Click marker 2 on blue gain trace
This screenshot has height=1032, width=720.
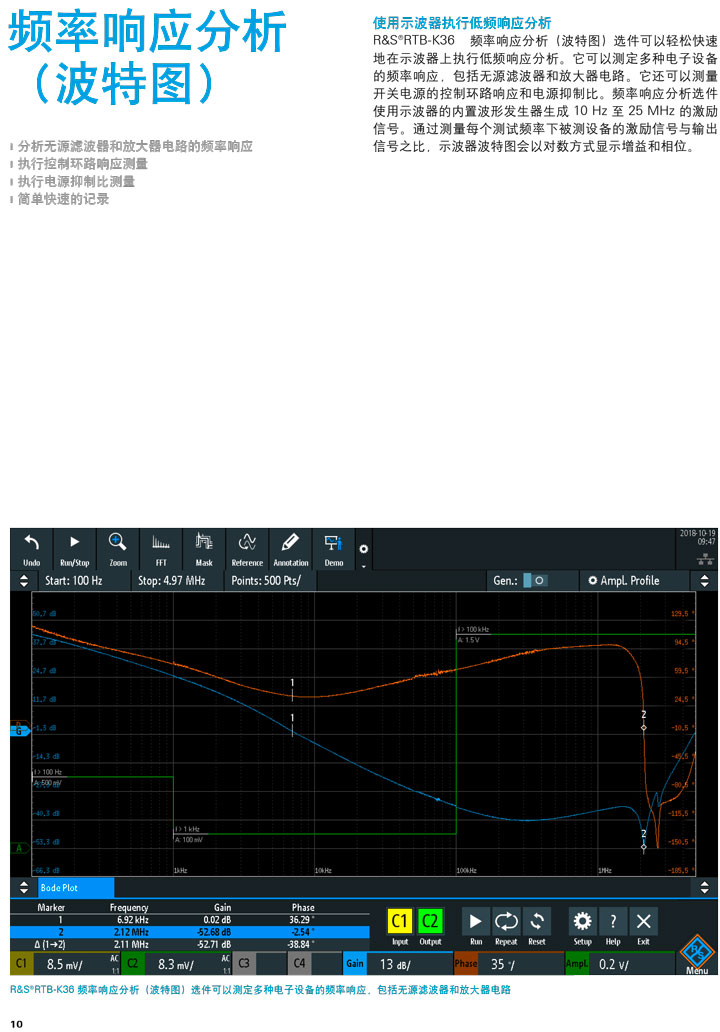click(x=644, y=841)
